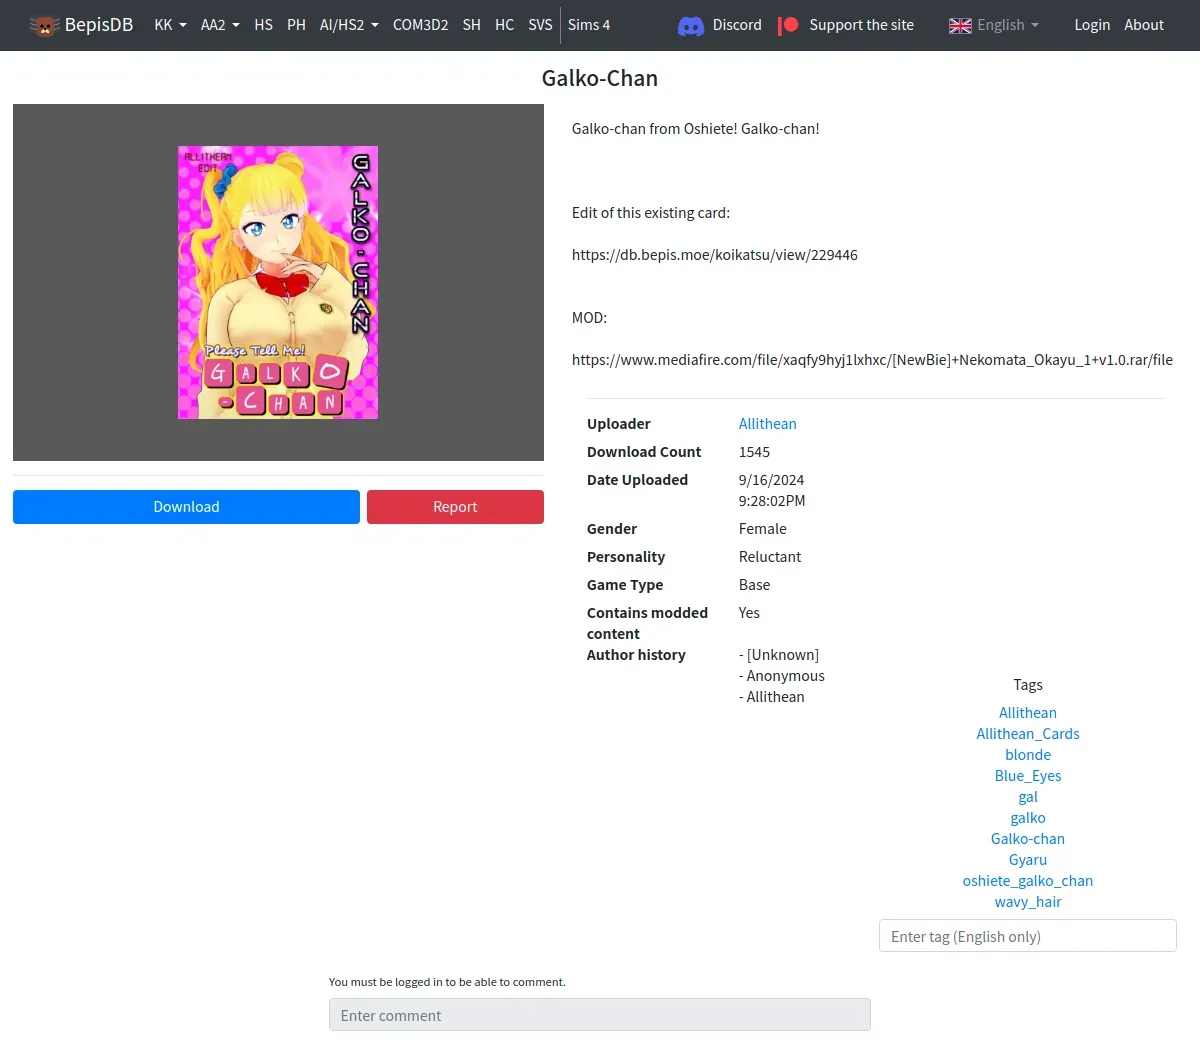Select the wavy_hair tag

coord(1028,902)
